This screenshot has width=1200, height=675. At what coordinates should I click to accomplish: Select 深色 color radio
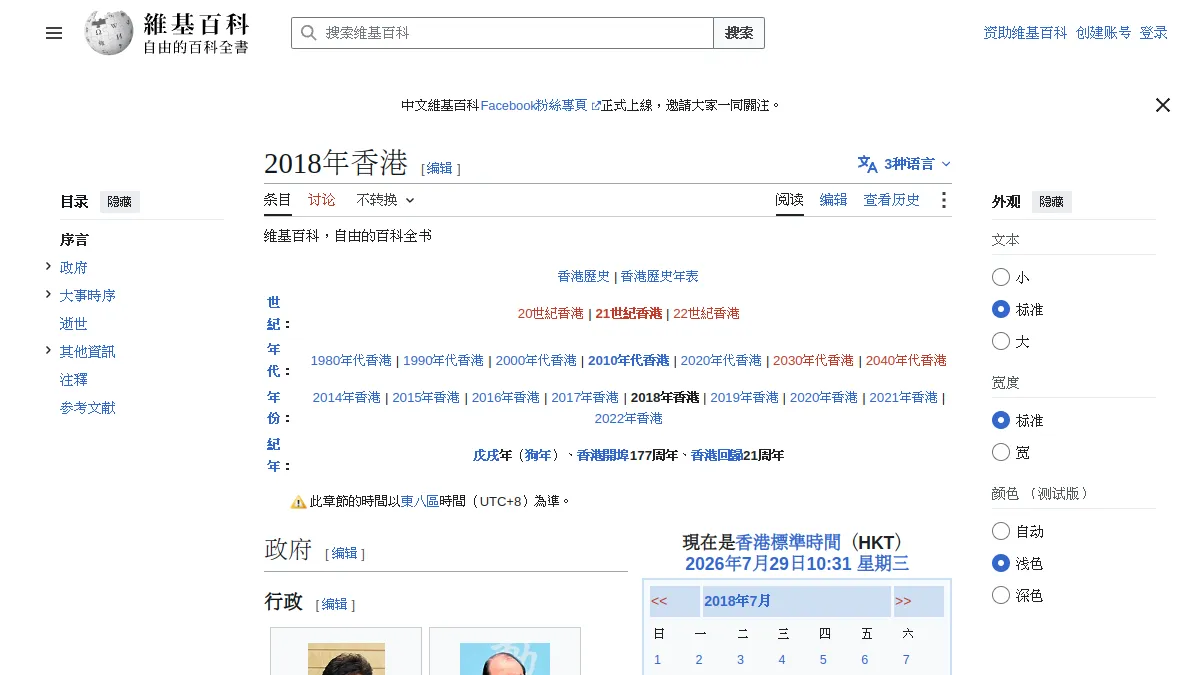point(1001,595)
